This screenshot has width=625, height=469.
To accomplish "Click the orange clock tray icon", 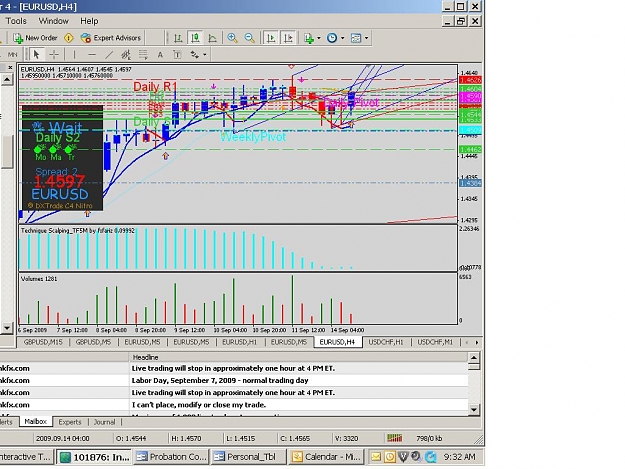I will 390,457.
